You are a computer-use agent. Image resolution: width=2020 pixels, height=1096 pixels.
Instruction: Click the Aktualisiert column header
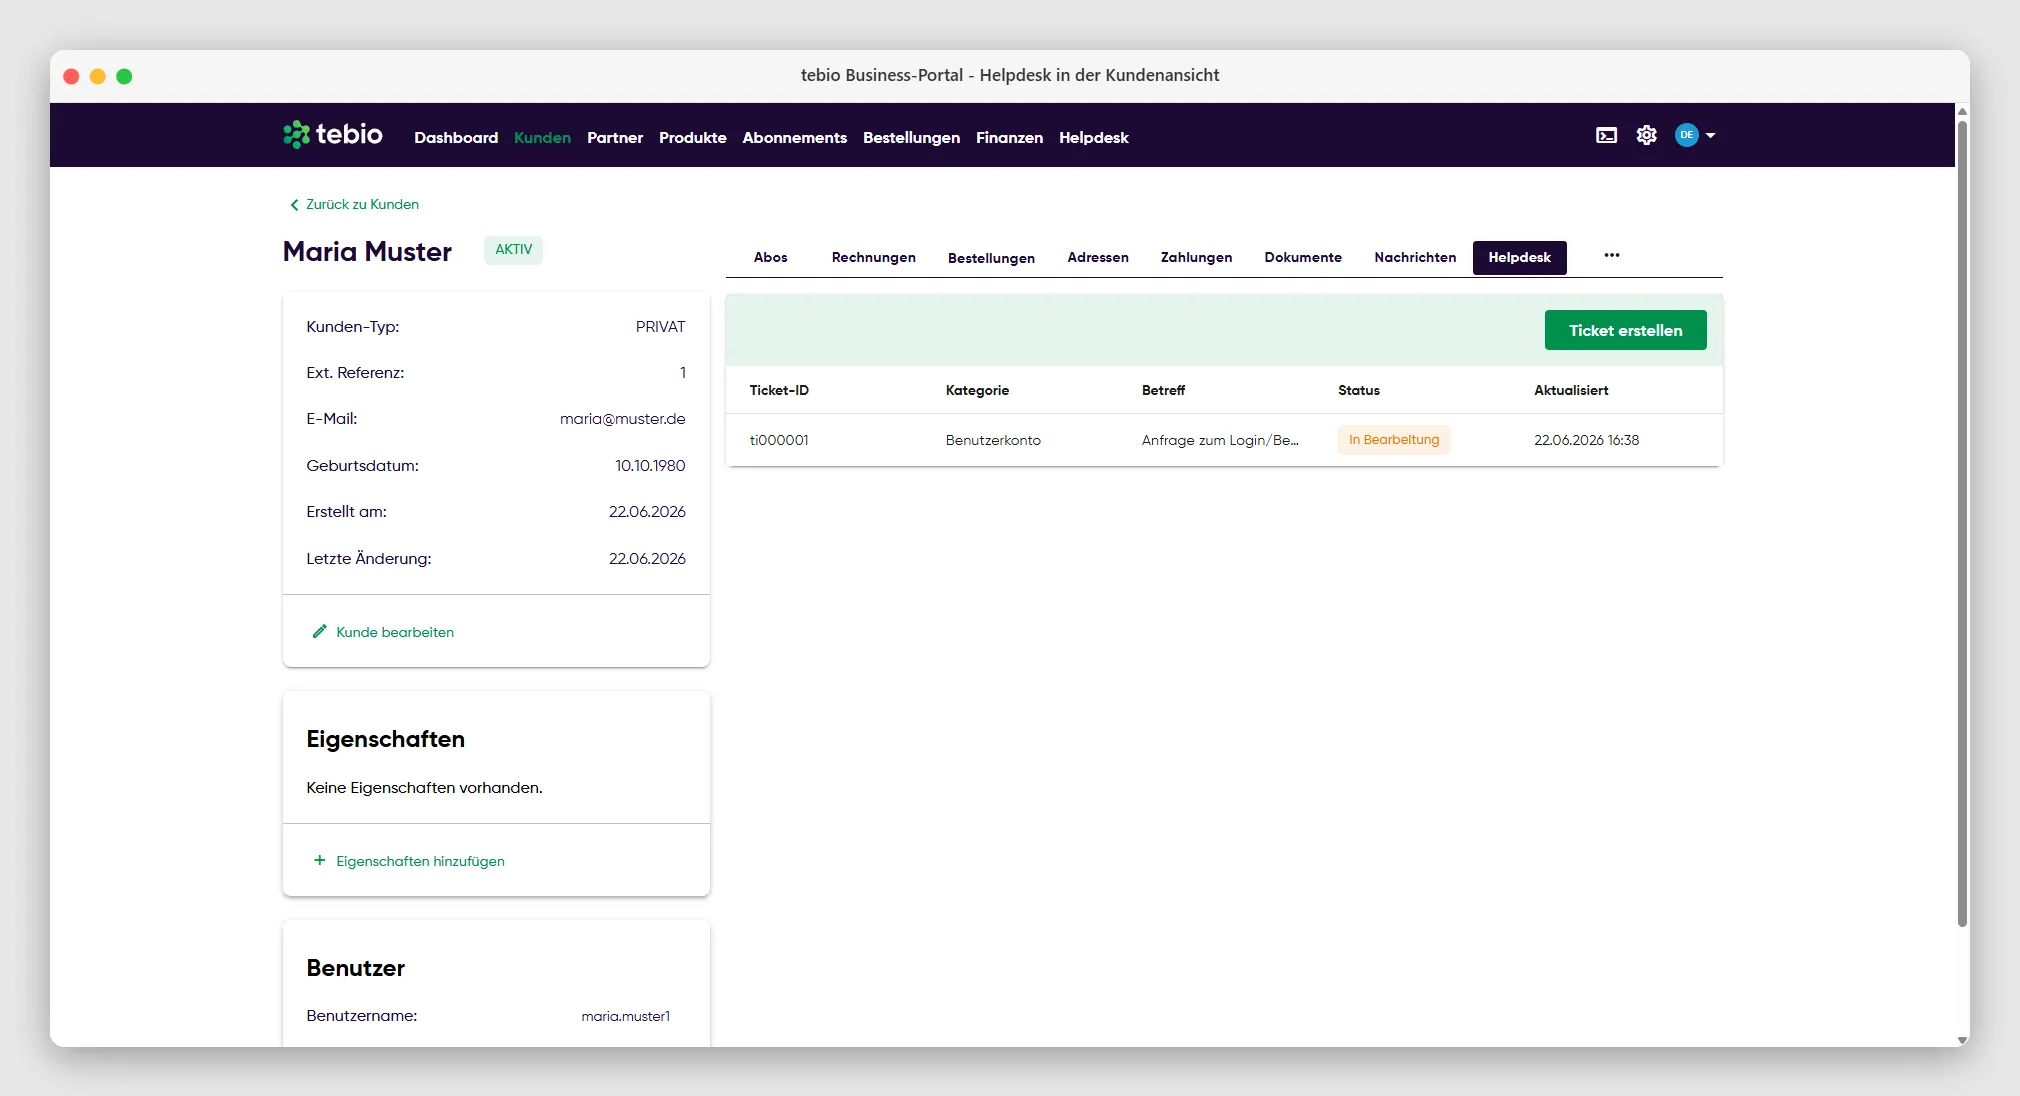pyautogui.click(x=1571, y=390)
